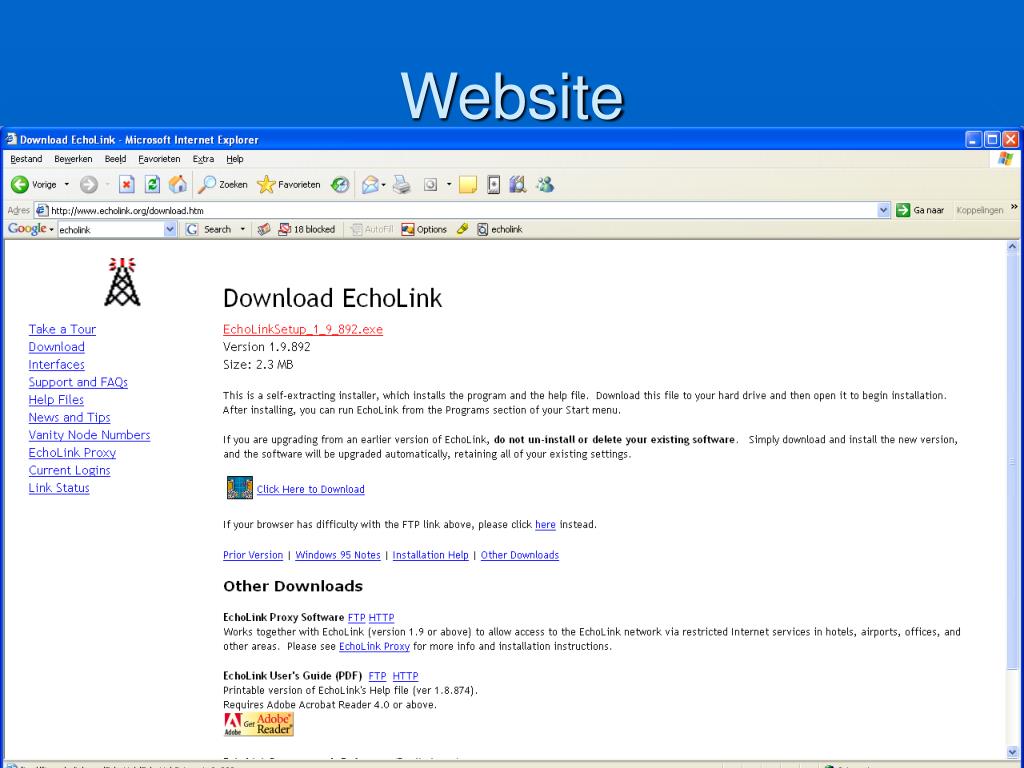1024x768 pixels.
Task: Click the green forward arrow button
Action: (x=89, y=185)
